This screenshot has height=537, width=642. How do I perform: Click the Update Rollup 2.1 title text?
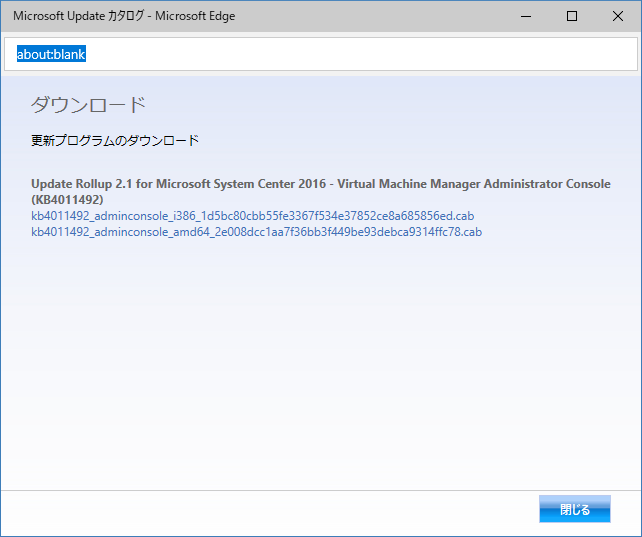point(321,192)
